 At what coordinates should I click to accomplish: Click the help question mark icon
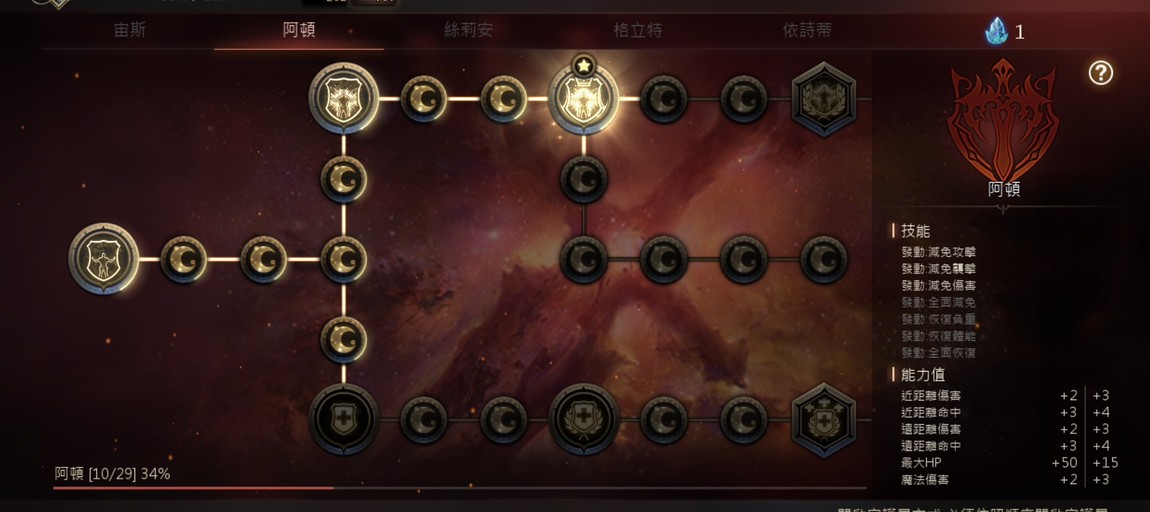coord(1100,73)
